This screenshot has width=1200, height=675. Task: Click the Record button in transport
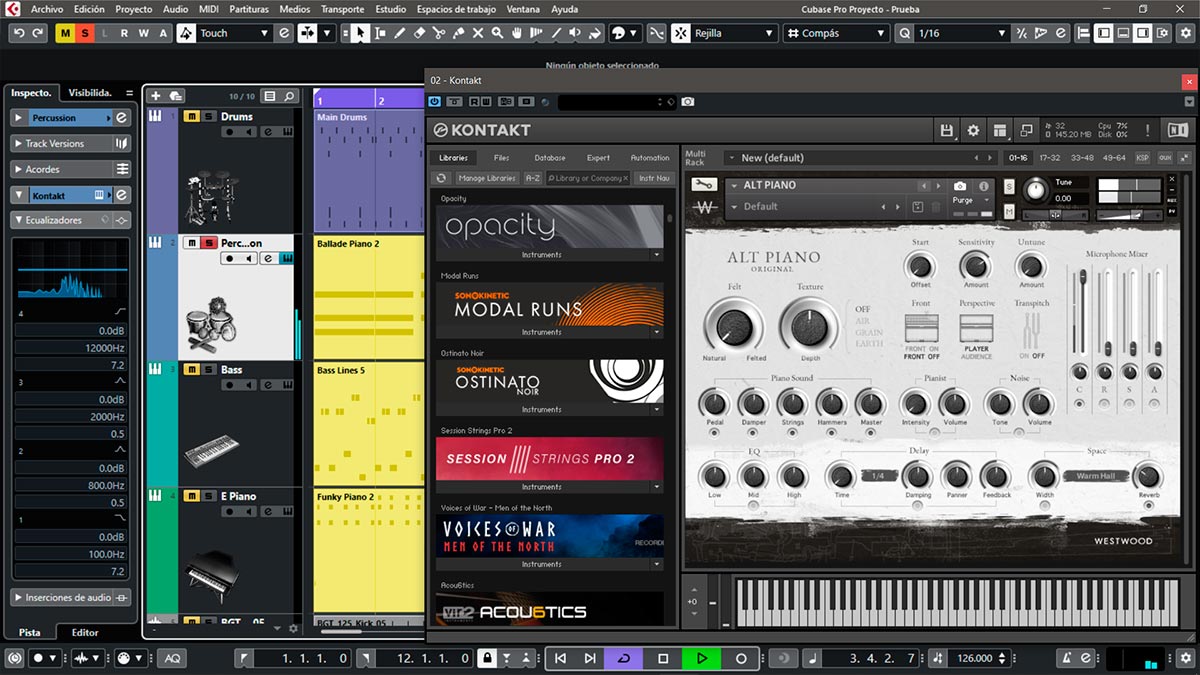(x=741, y=658)
